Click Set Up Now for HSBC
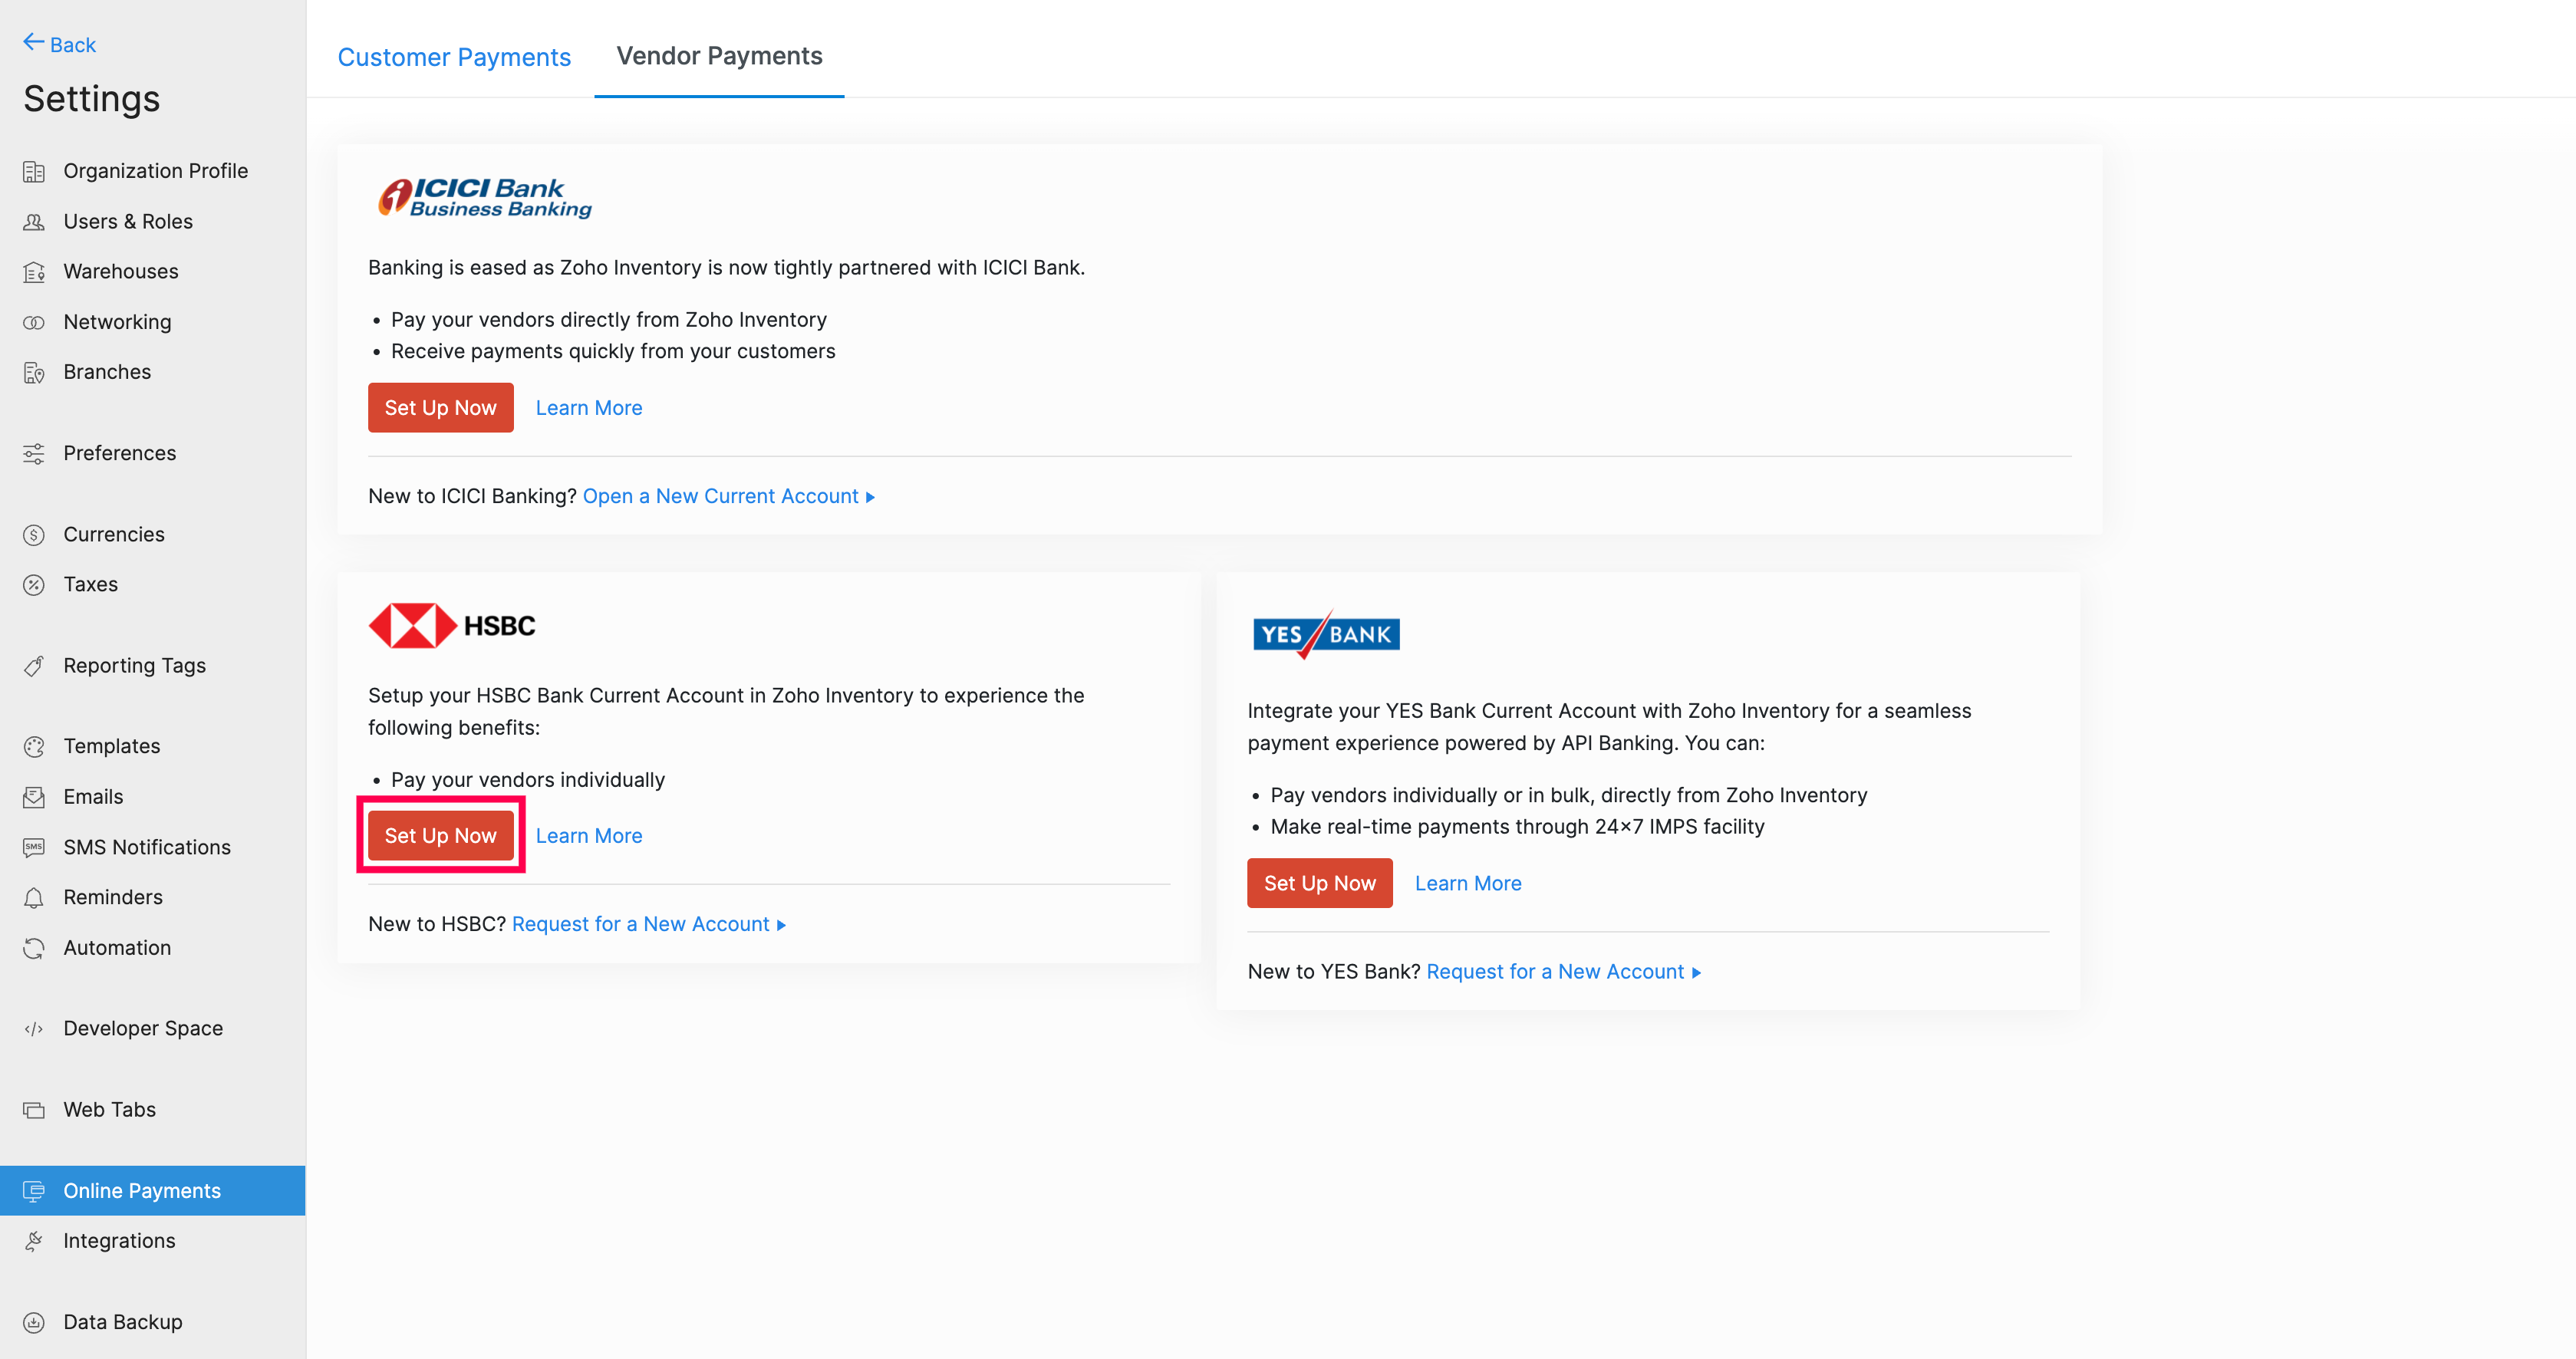The image size is (2576, 1359). [440, 835]
